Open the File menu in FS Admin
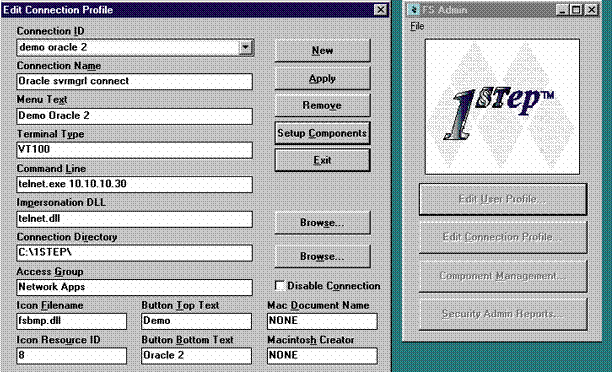 [417, 26]
